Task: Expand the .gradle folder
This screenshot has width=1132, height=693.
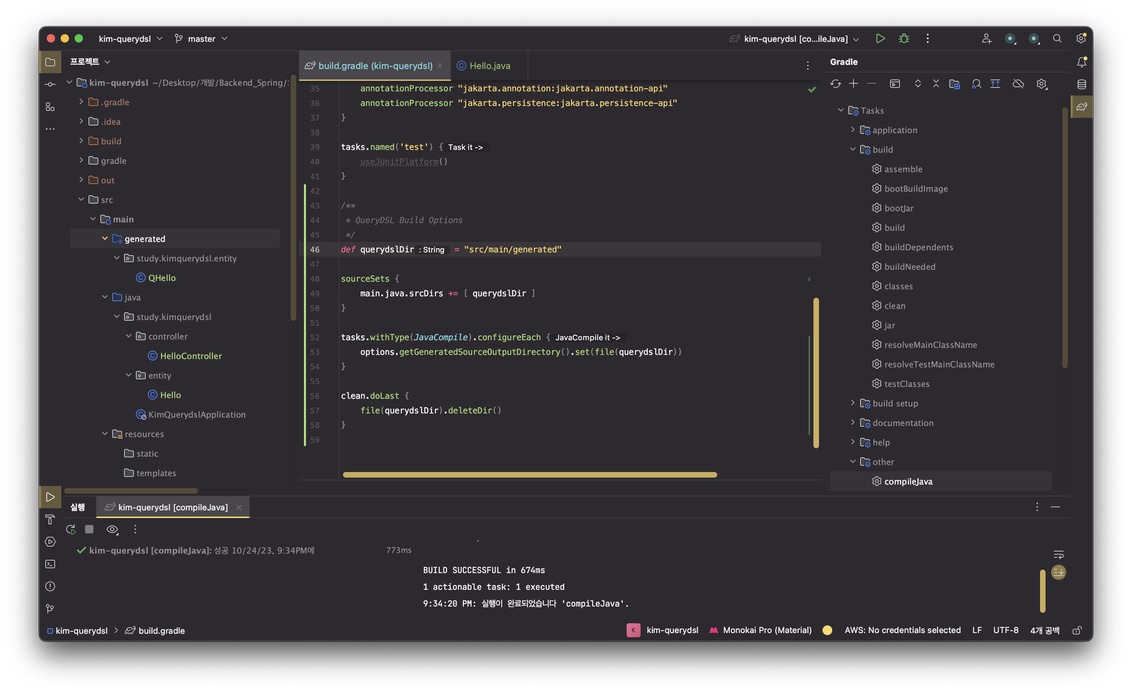Action: click(81, 102)
